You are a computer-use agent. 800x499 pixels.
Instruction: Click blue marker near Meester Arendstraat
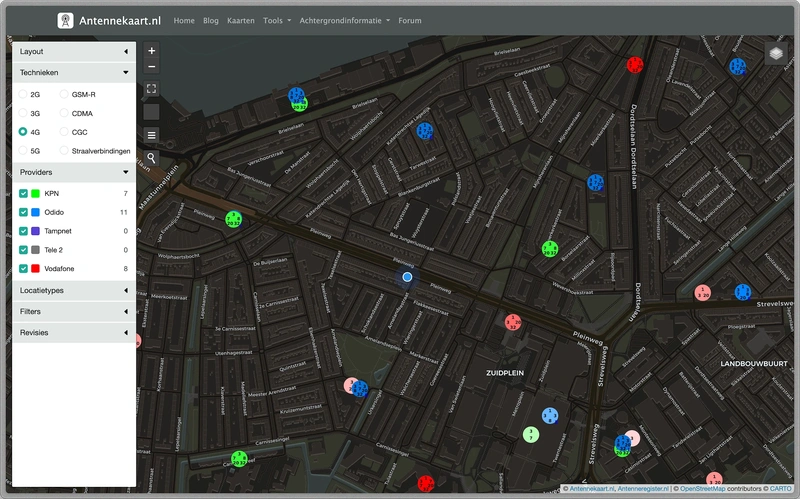pyautogui.click(x=360, y=389)
